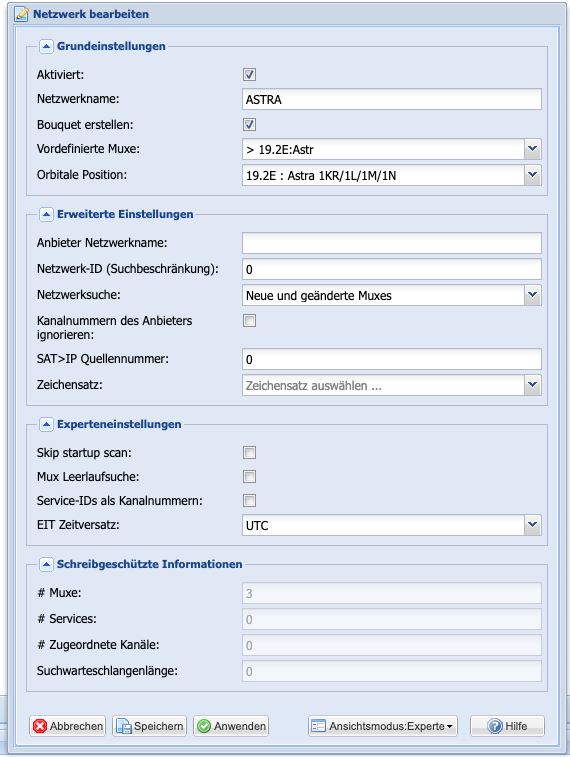The width and height of the screenshot is (570, 757).
Task: Click the Netzwerkname field containing ASTRA
Action: (392, 99)
